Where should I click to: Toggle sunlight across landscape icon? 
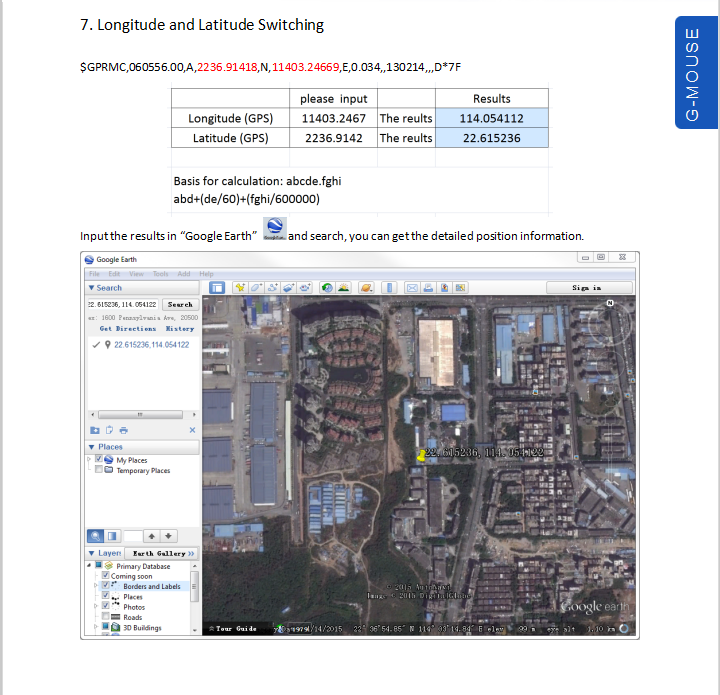pos(343,288)
